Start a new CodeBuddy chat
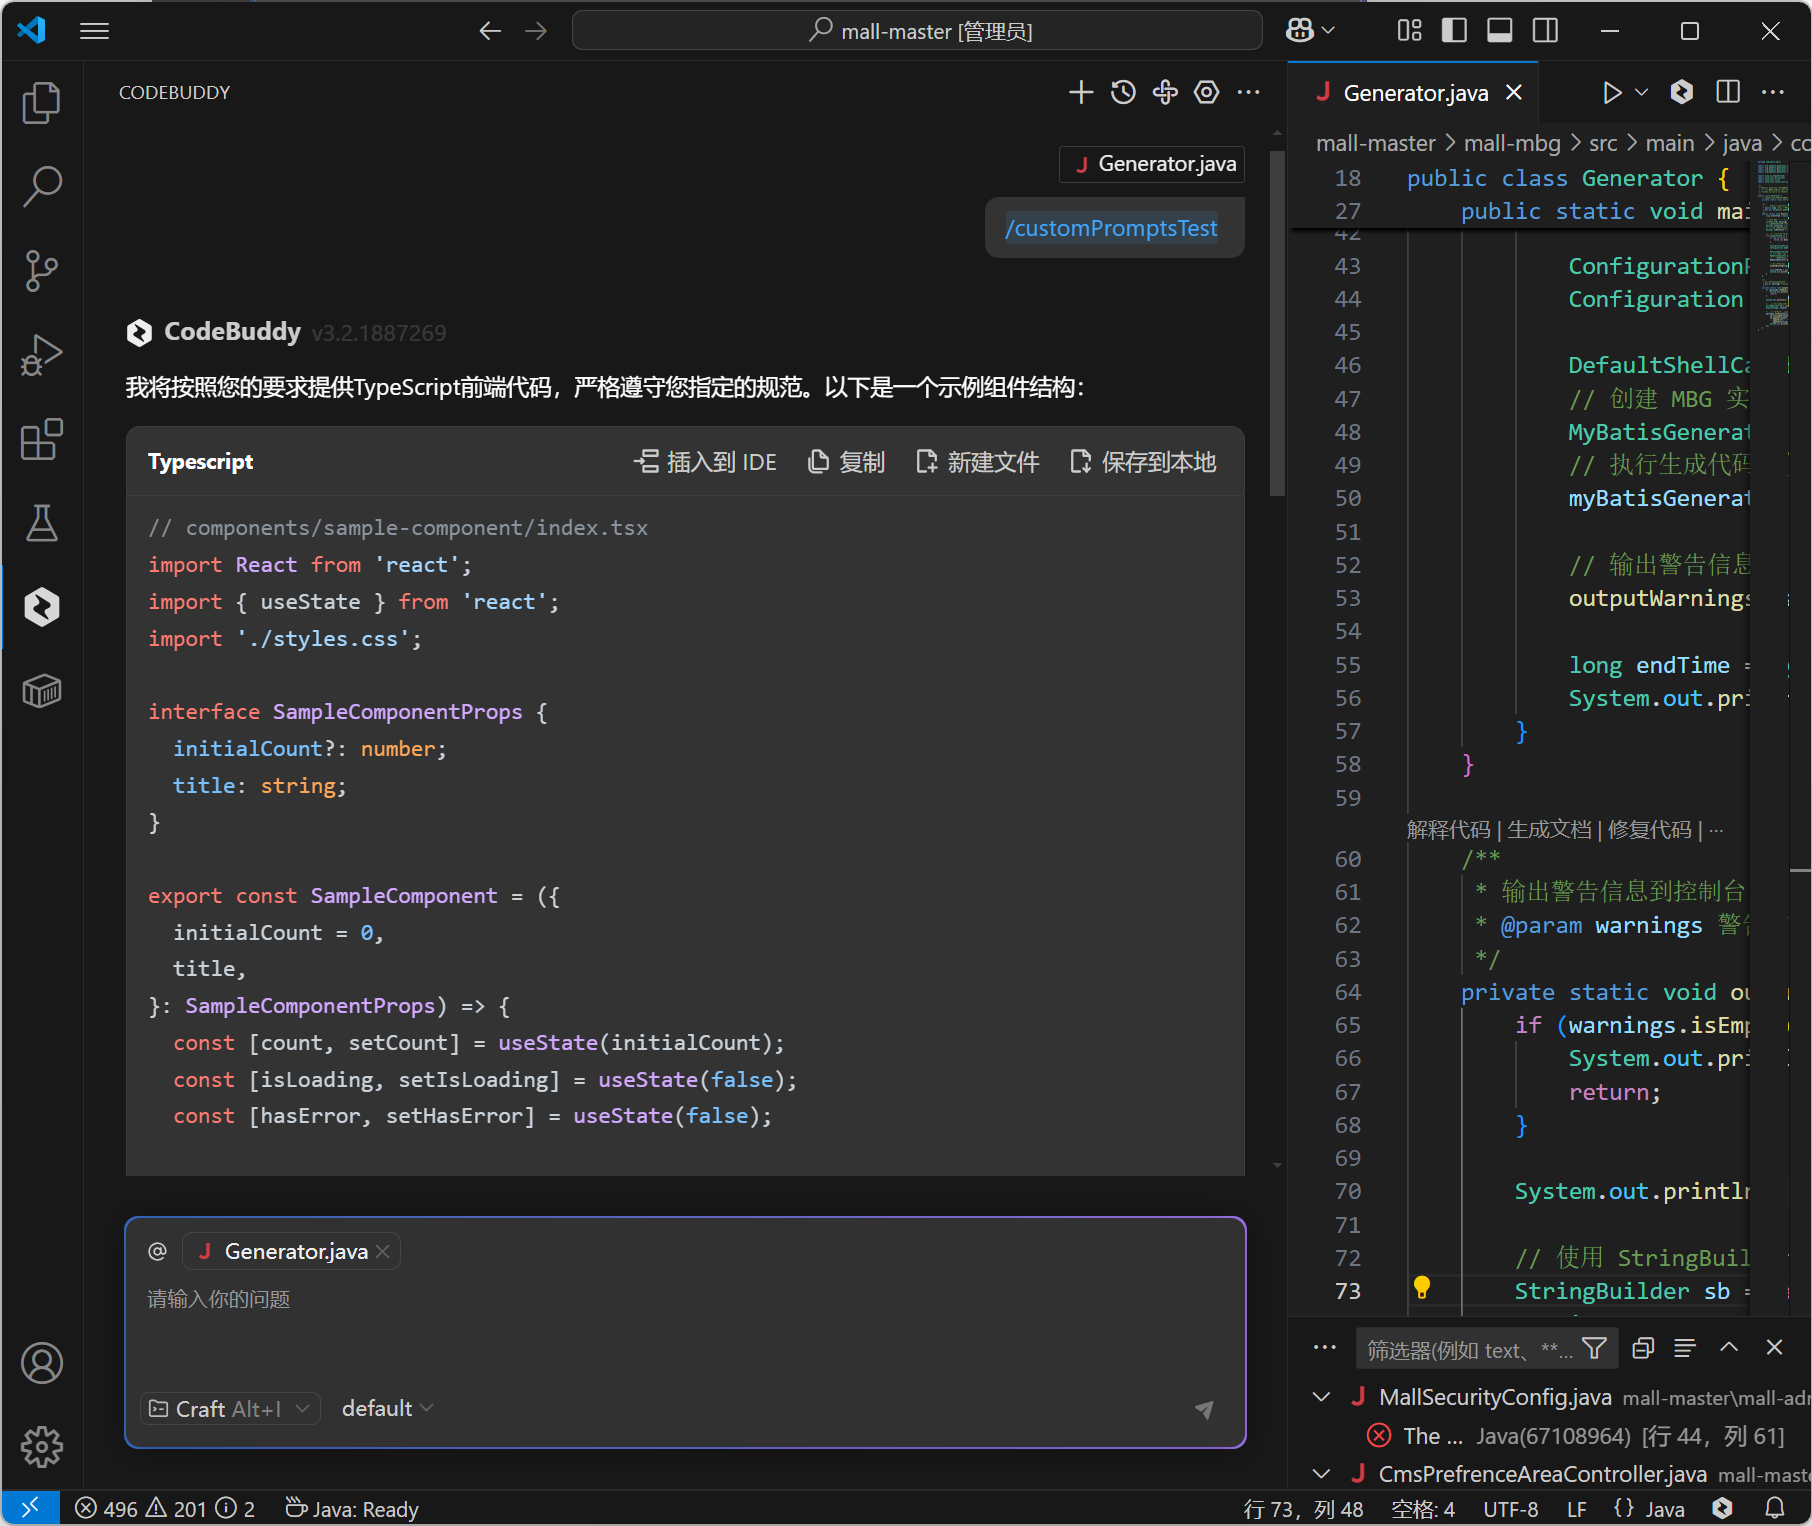This screenshot has width=1812, height=1526. click(x=1080, y=93)
